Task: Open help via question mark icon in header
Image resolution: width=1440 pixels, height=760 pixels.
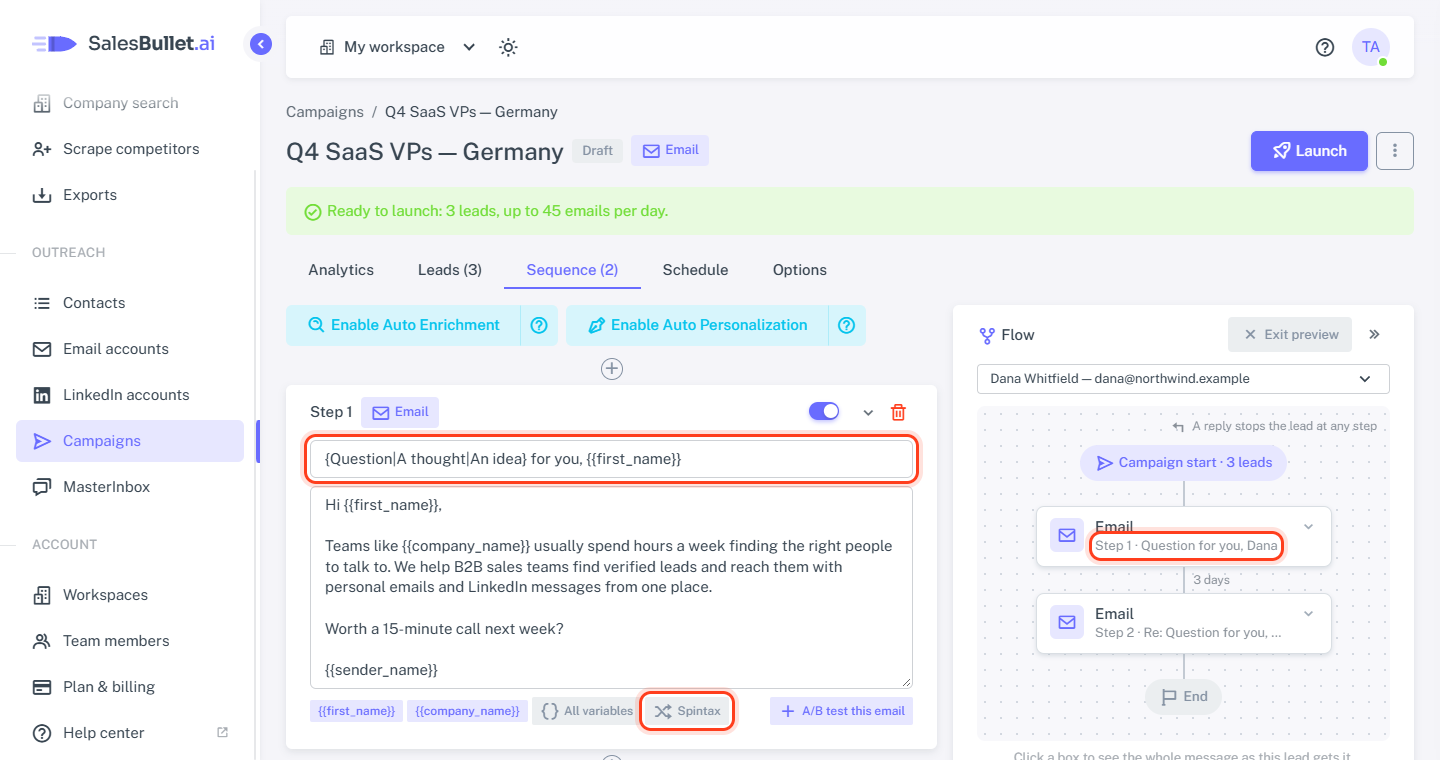Action: (1325, 47)
